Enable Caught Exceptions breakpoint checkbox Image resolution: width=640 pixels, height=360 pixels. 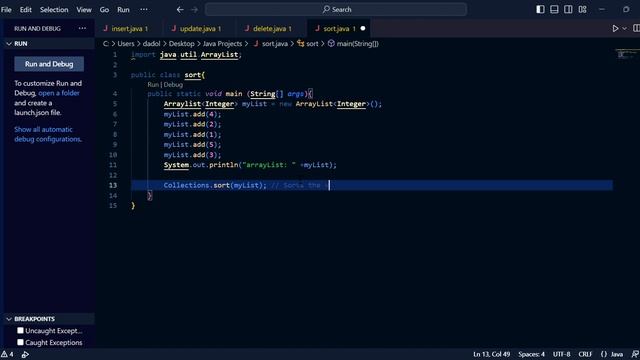(x=20, y=342)
